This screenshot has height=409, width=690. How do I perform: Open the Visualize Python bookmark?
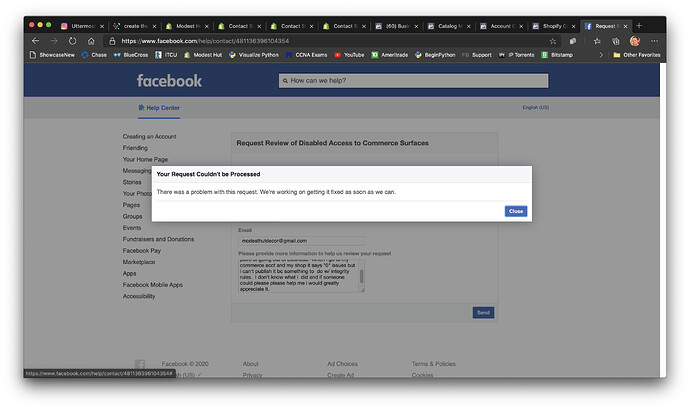[254, 55]
